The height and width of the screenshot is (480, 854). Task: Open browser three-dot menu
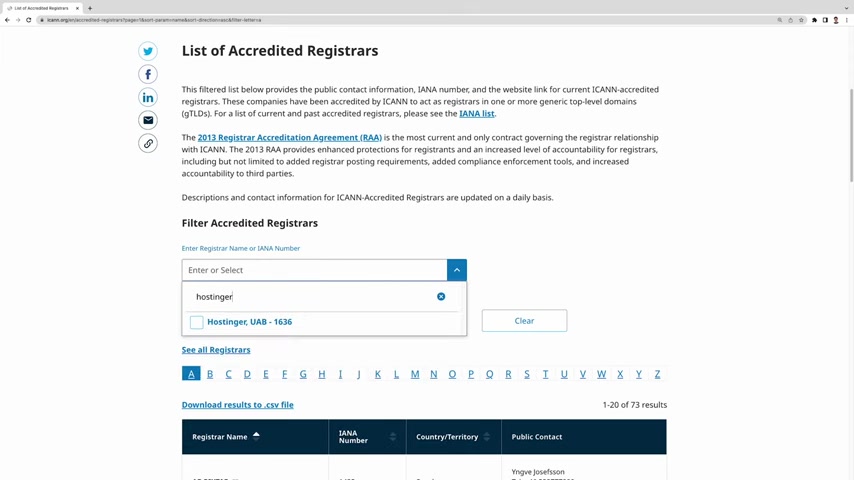(847, 20)
